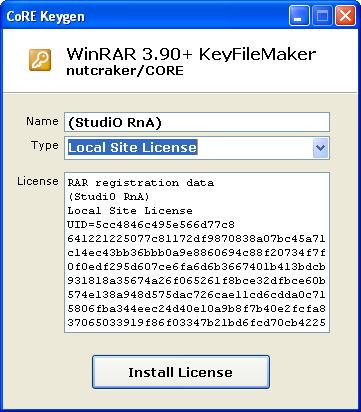Image resolution: width=361 pixels, height=412 pixels.
Task: Click the 'License' field label
Action: (38, 181)
